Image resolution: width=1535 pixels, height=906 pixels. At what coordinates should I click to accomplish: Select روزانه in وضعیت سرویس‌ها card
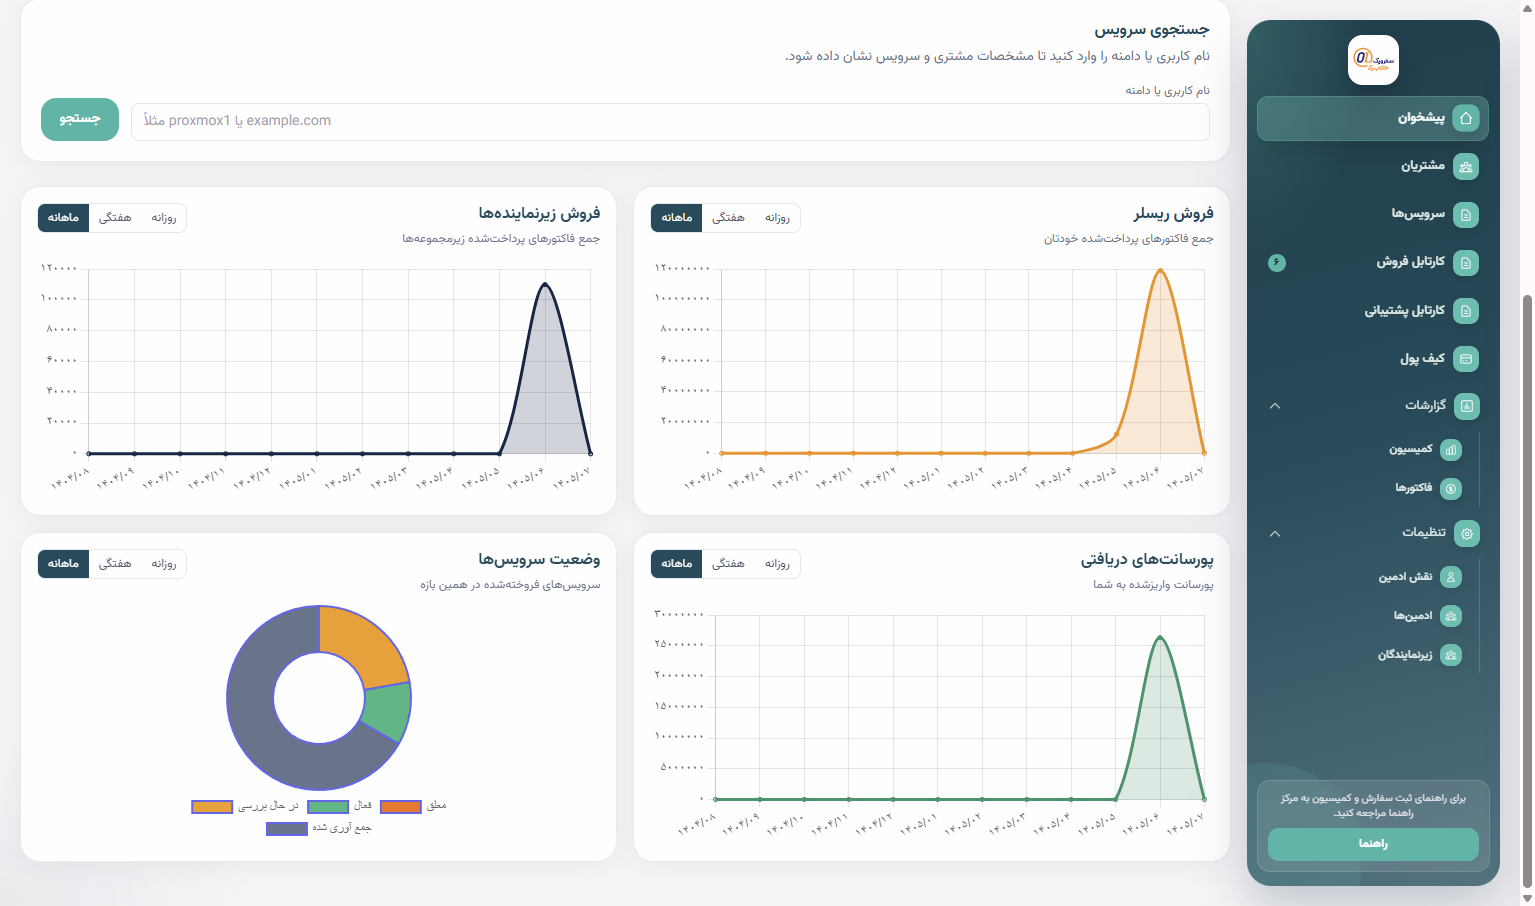(x=164, y=564)
